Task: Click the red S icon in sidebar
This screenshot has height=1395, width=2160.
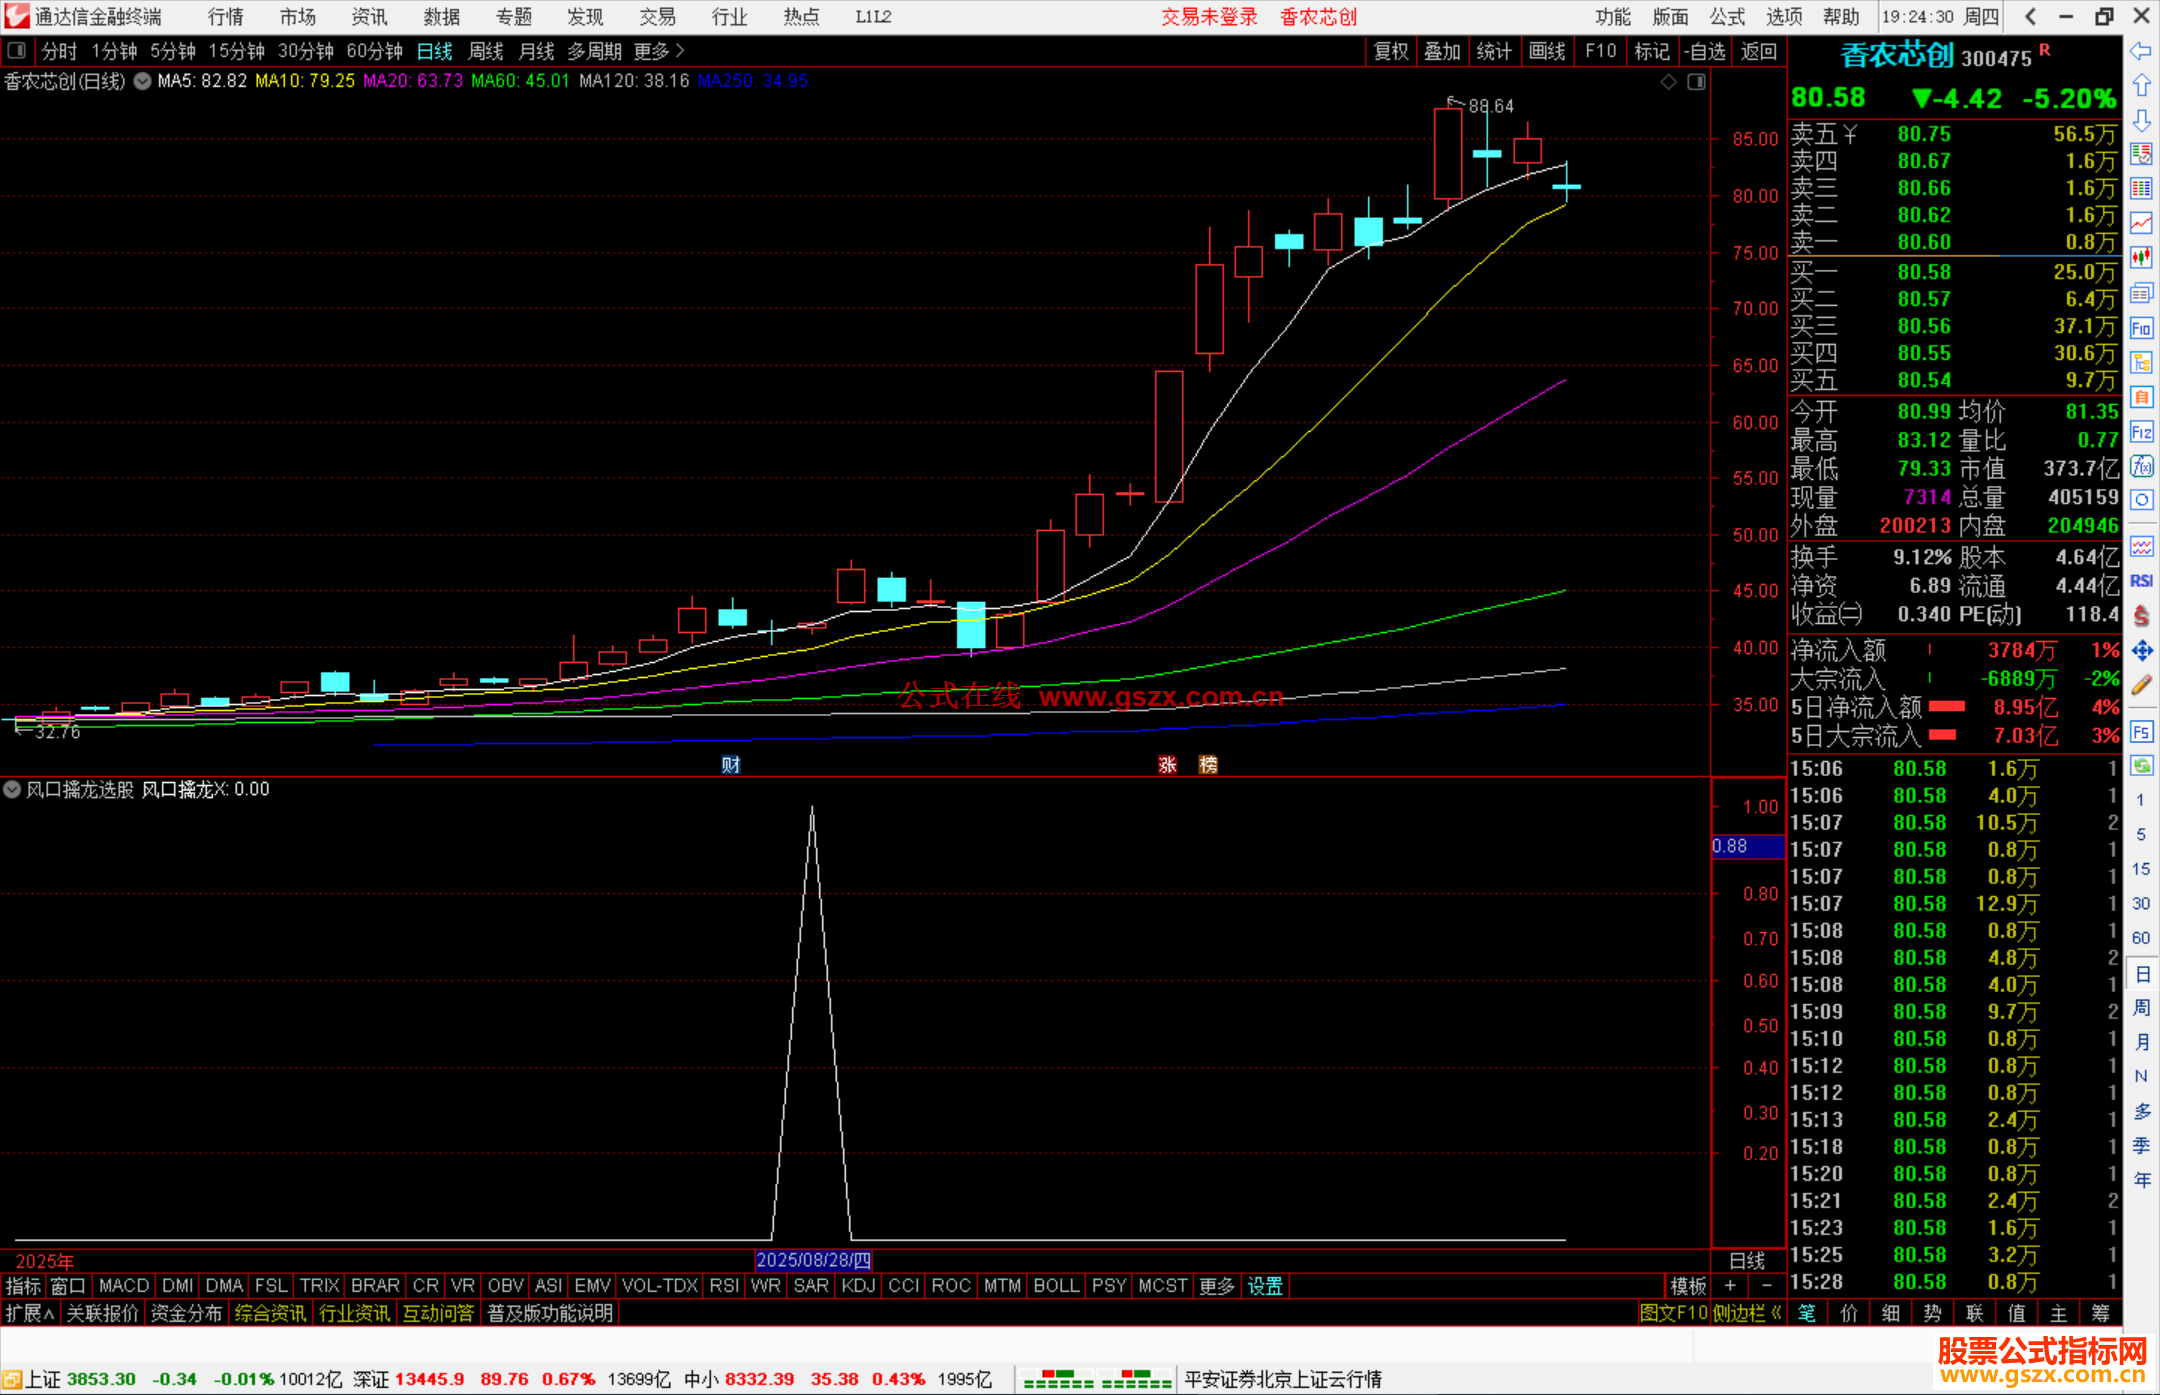Action: [2141, 616]
